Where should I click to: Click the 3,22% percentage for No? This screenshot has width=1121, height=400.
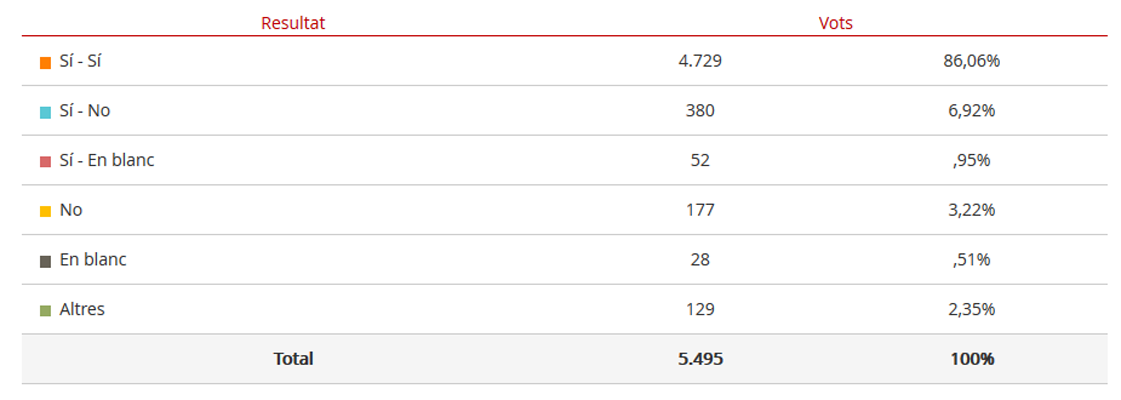click(x=972, y=210)
